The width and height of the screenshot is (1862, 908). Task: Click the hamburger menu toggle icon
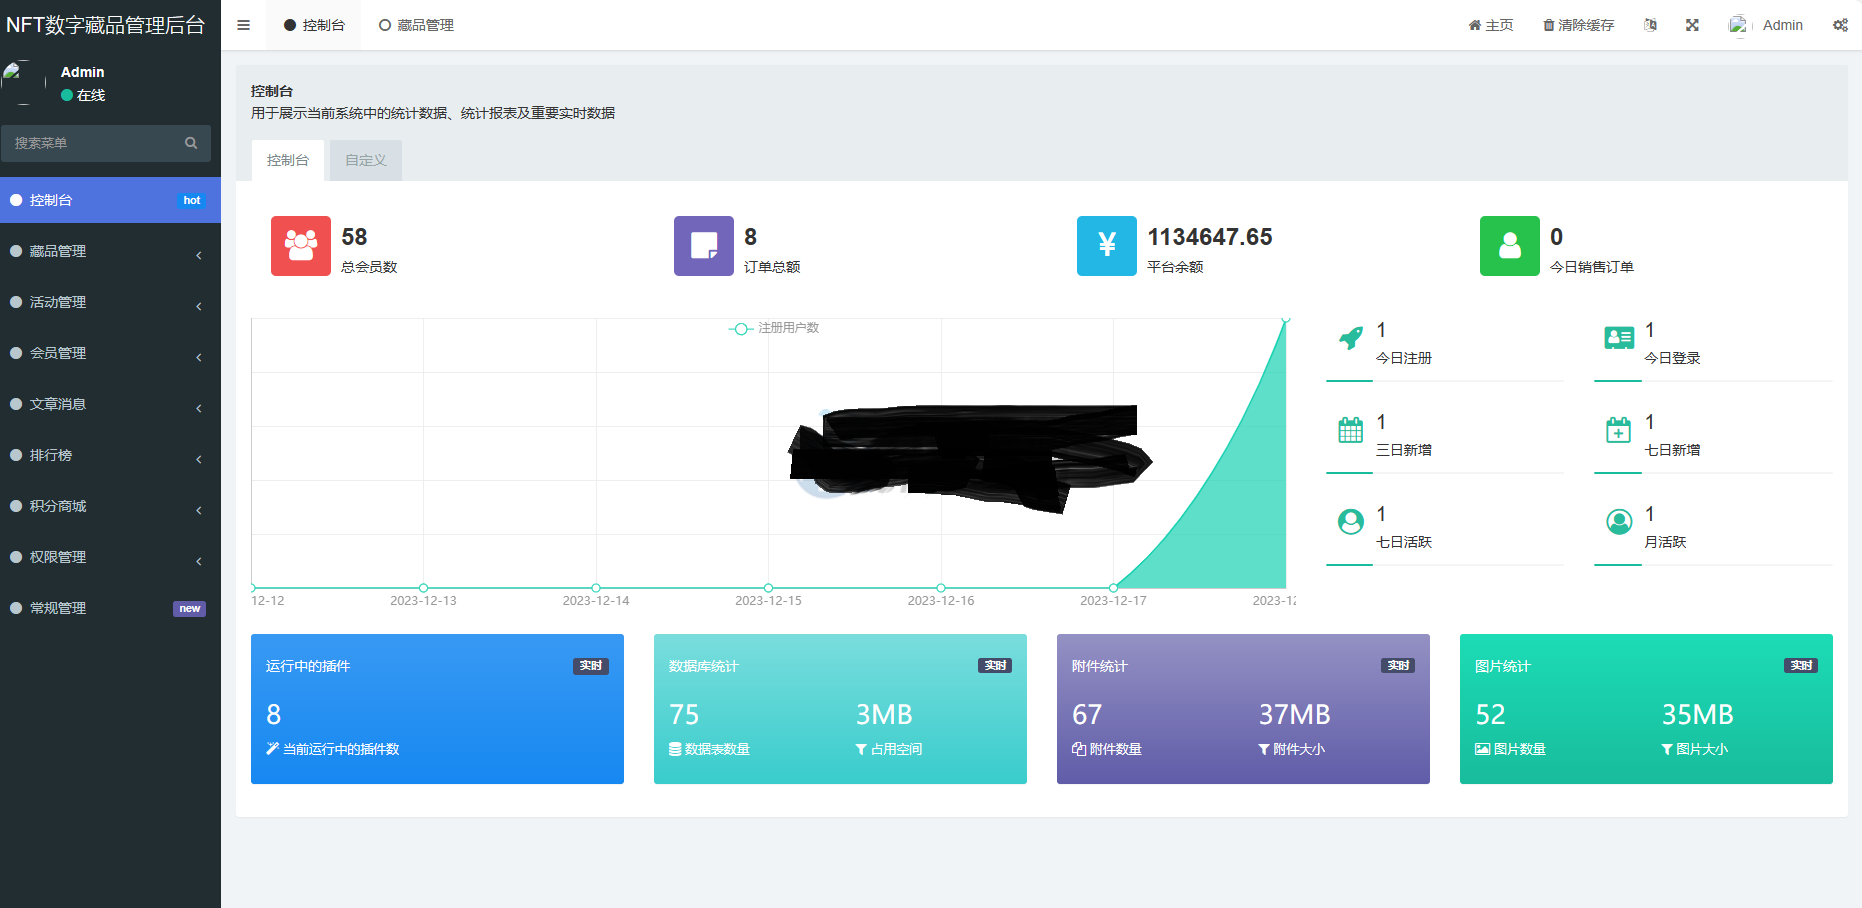[x=243, y=25]
